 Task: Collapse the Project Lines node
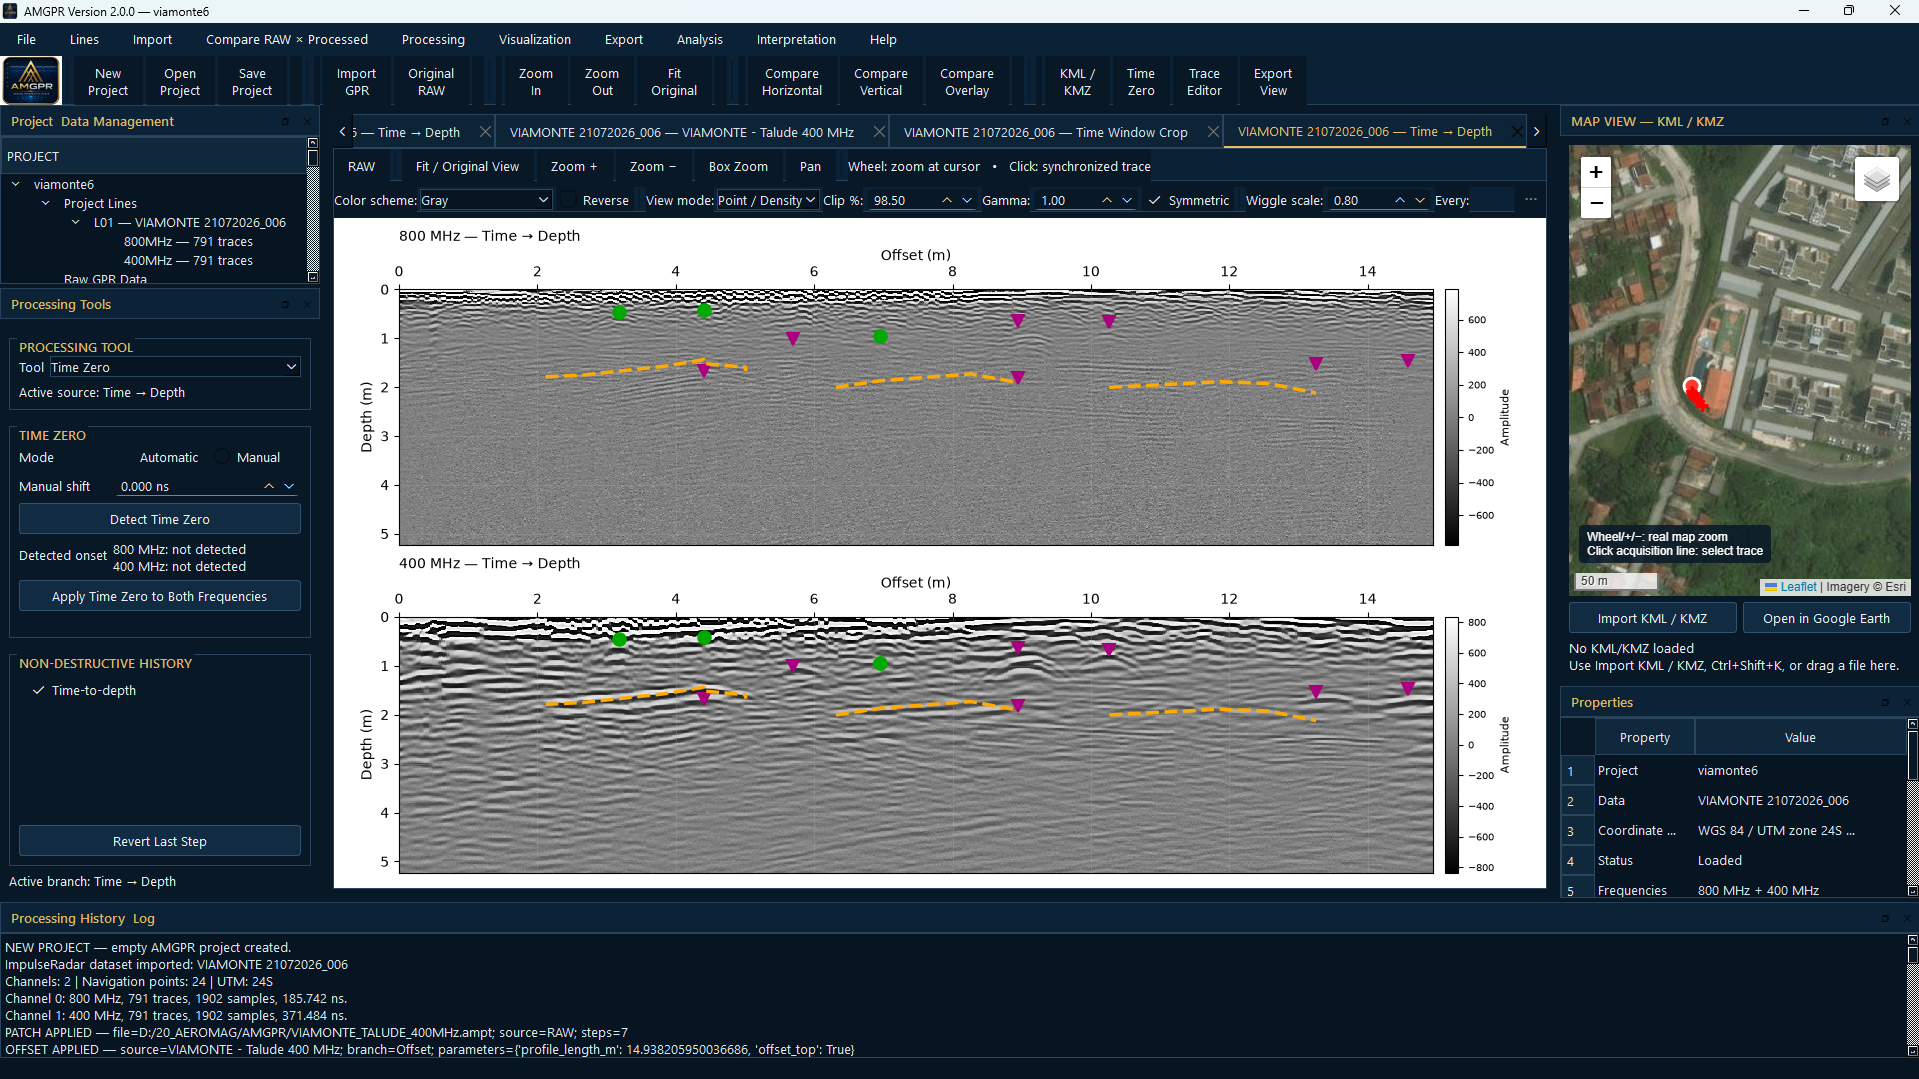click(x=45, y=203)
